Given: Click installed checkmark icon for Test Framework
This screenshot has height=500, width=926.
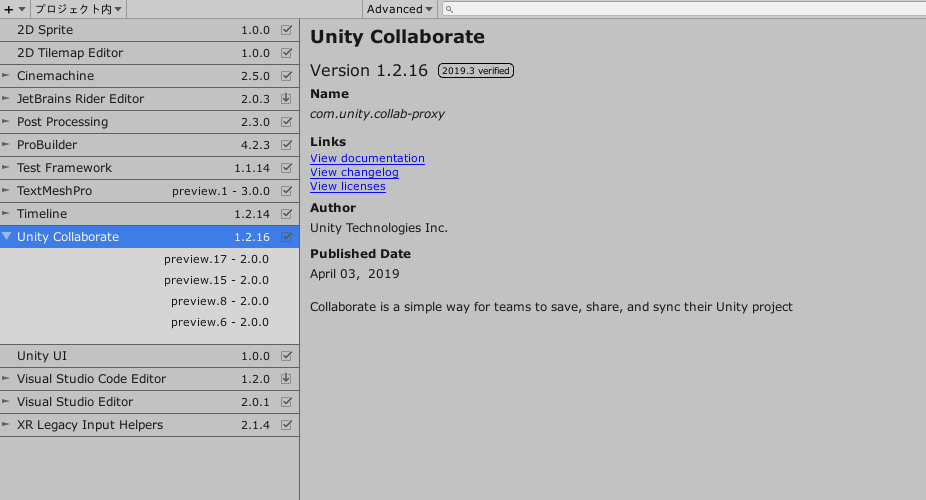Looking at the screenshot, I should pos(286,168).
